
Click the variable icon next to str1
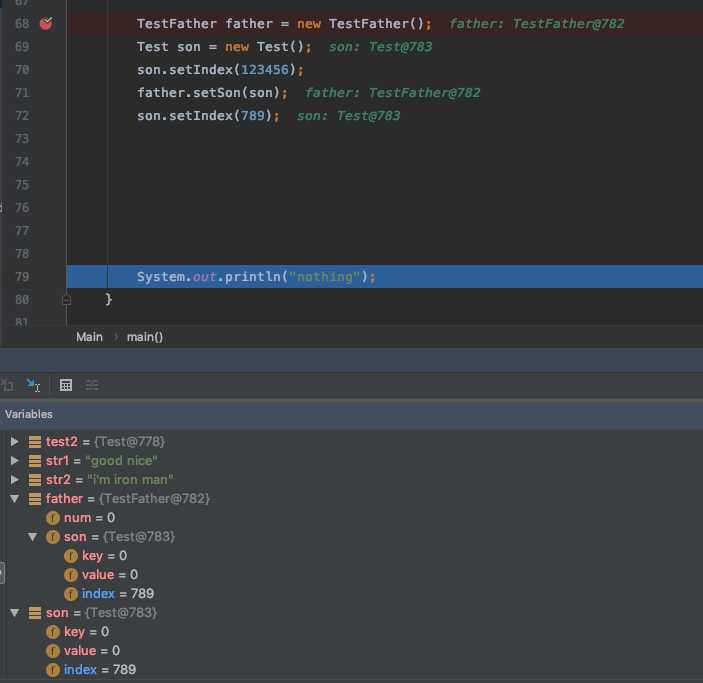pos(35,461)
